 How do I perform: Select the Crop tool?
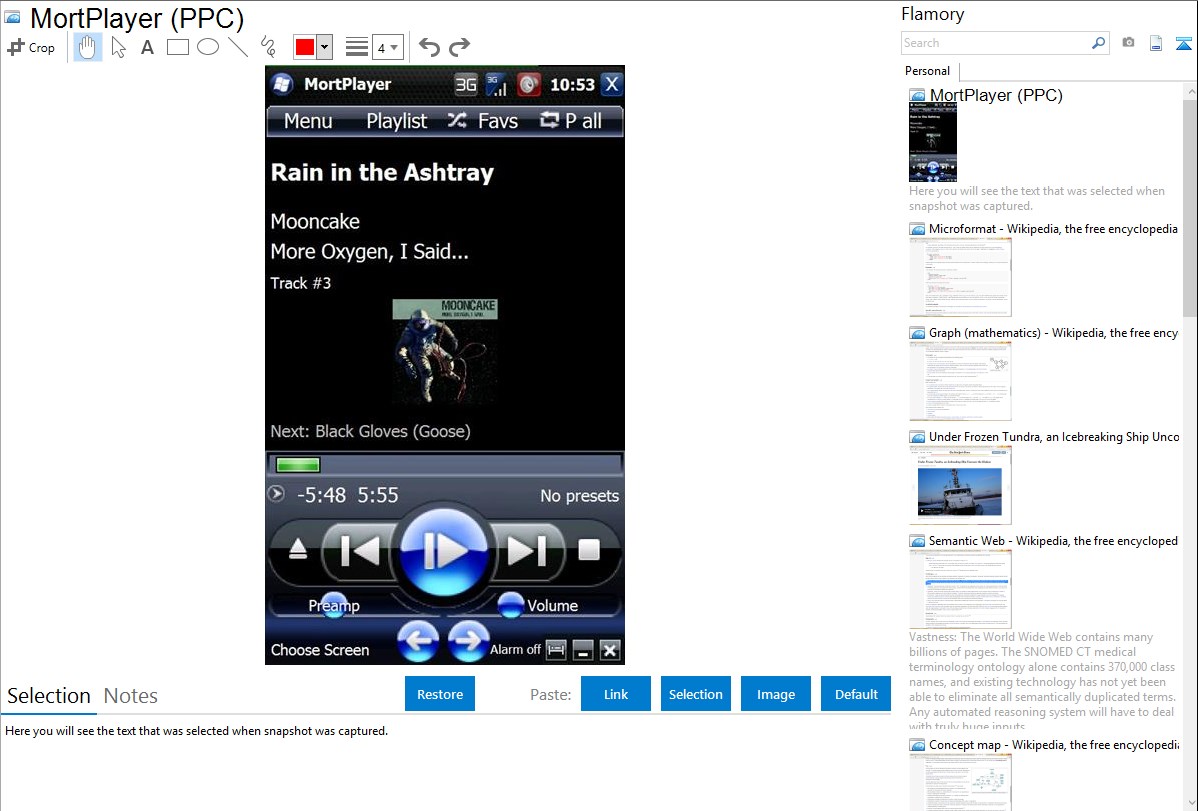31,47
